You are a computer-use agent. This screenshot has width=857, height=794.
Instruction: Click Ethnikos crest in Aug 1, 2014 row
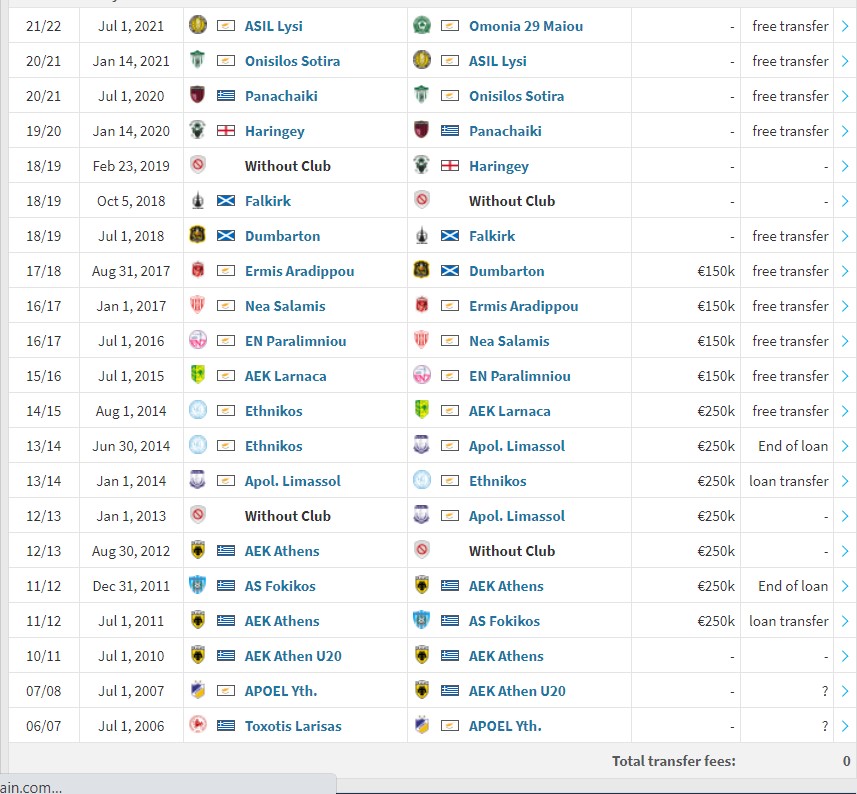point(197,410)
